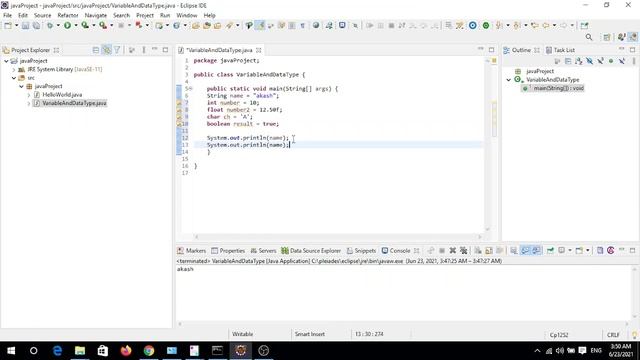The image size is (640, 360).
Task: Click the Back navigation arrow in toolbar
Action: click(x=546, y=25)
